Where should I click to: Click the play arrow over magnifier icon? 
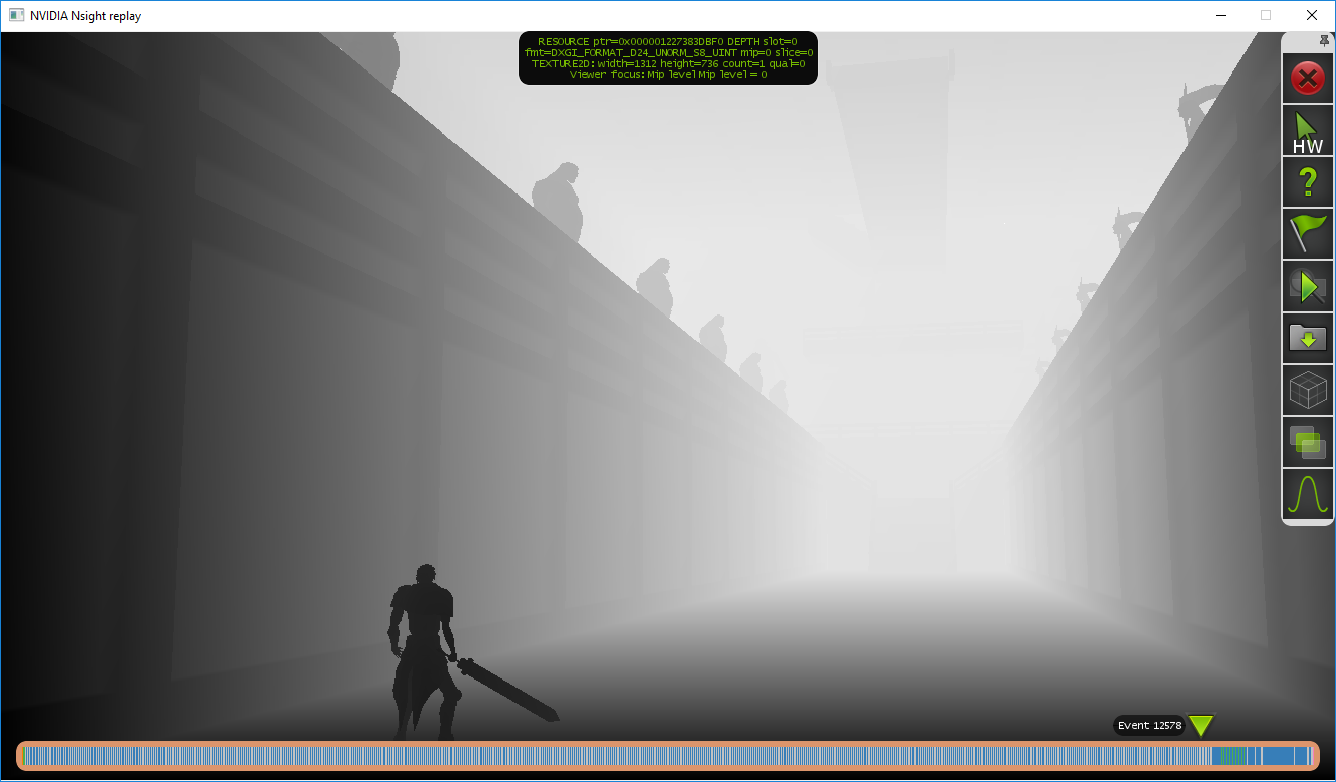click(1308, 287)
